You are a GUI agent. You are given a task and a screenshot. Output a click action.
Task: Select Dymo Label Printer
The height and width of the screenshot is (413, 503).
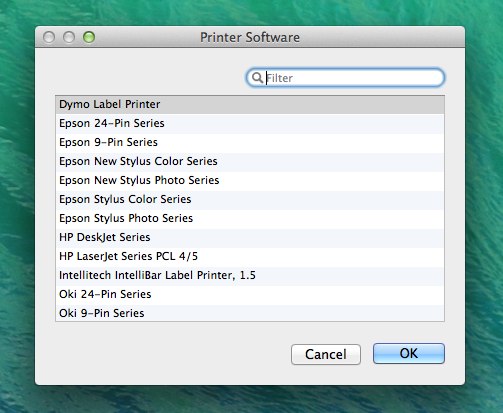tap(250, 105)
